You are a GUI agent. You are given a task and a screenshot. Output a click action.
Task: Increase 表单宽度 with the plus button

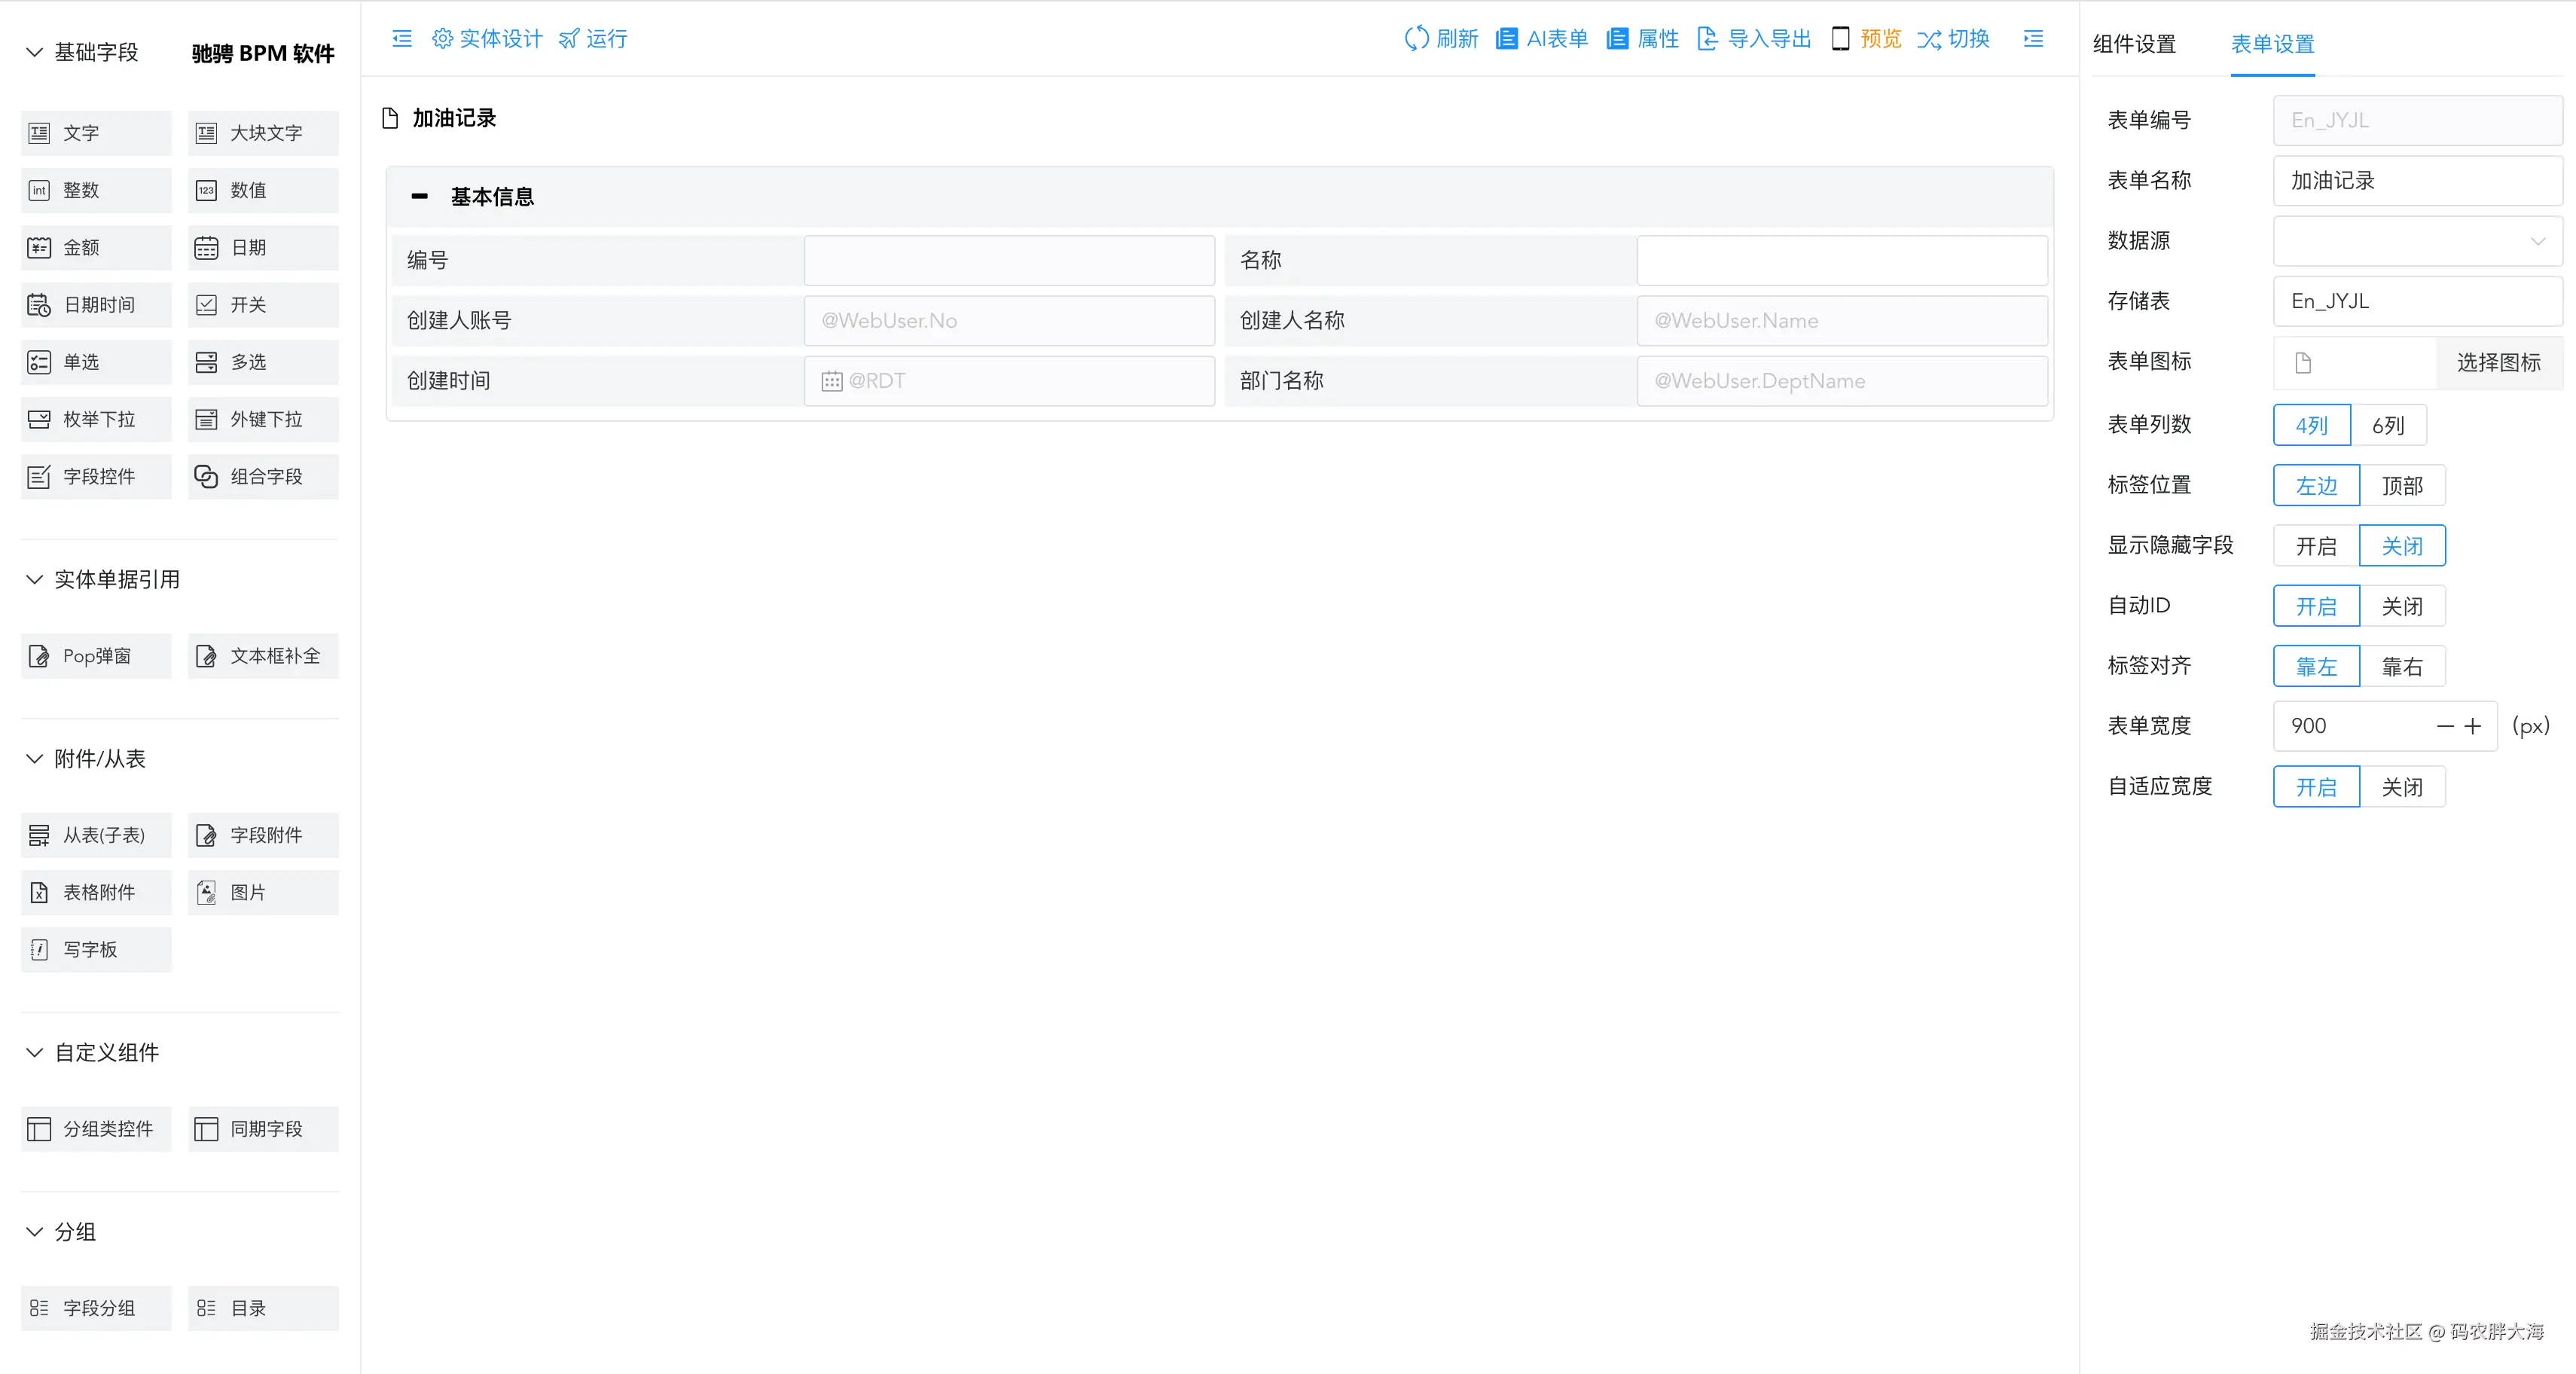(2473, 726)
